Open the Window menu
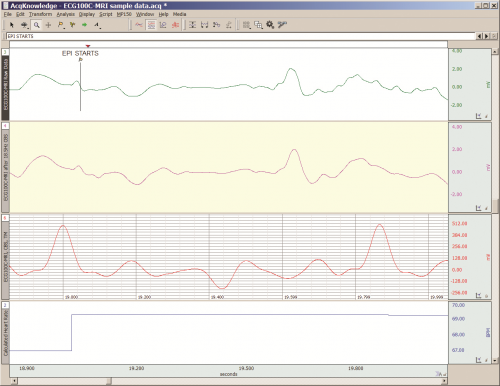Screen dimensions: 500x386 [145, 14]
